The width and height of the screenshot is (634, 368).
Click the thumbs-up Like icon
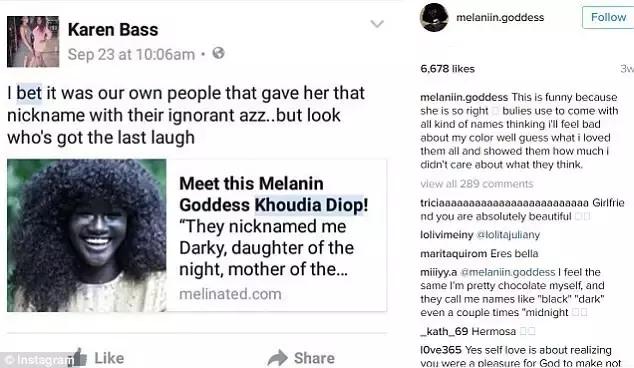click(x=78, y=357)
